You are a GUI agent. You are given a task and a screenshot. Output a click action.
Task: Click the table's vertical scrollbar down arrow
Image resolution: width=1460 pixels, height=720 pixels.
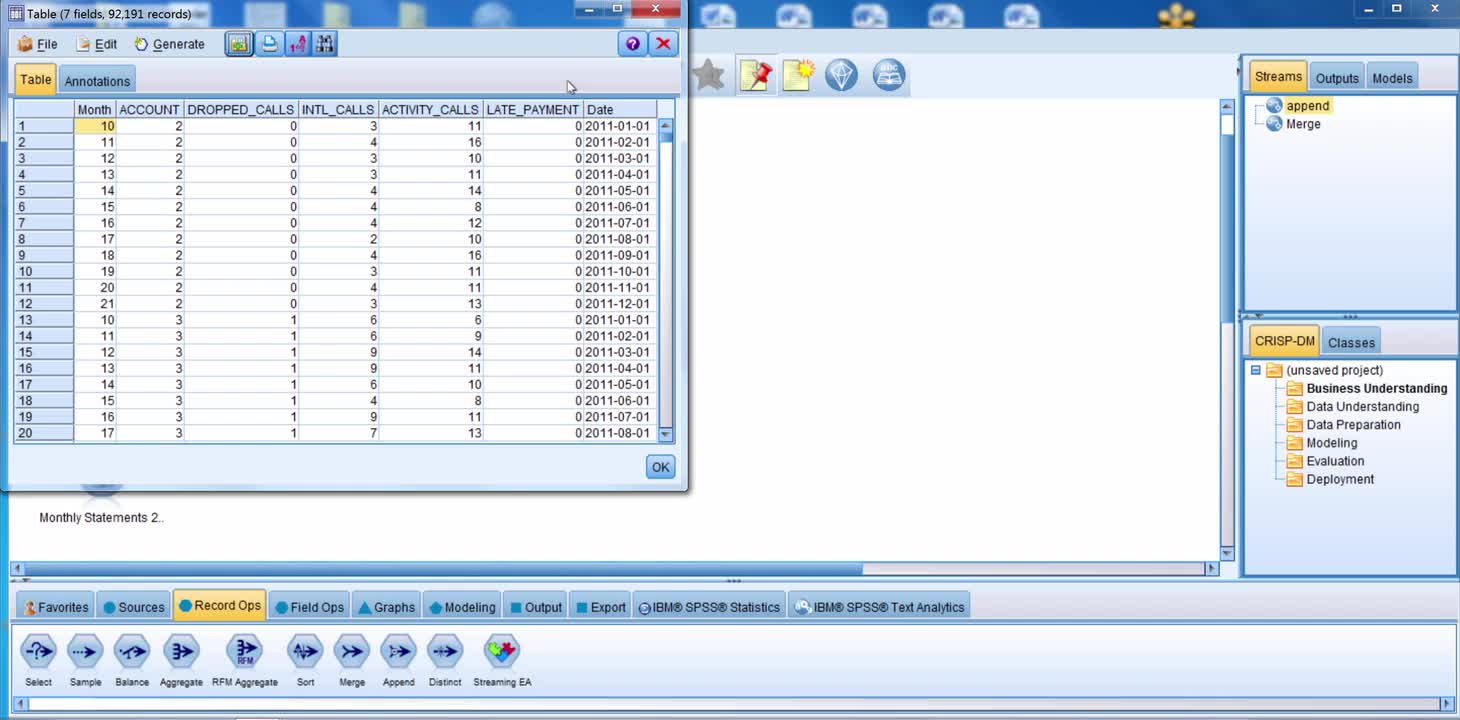coord(666,434)
